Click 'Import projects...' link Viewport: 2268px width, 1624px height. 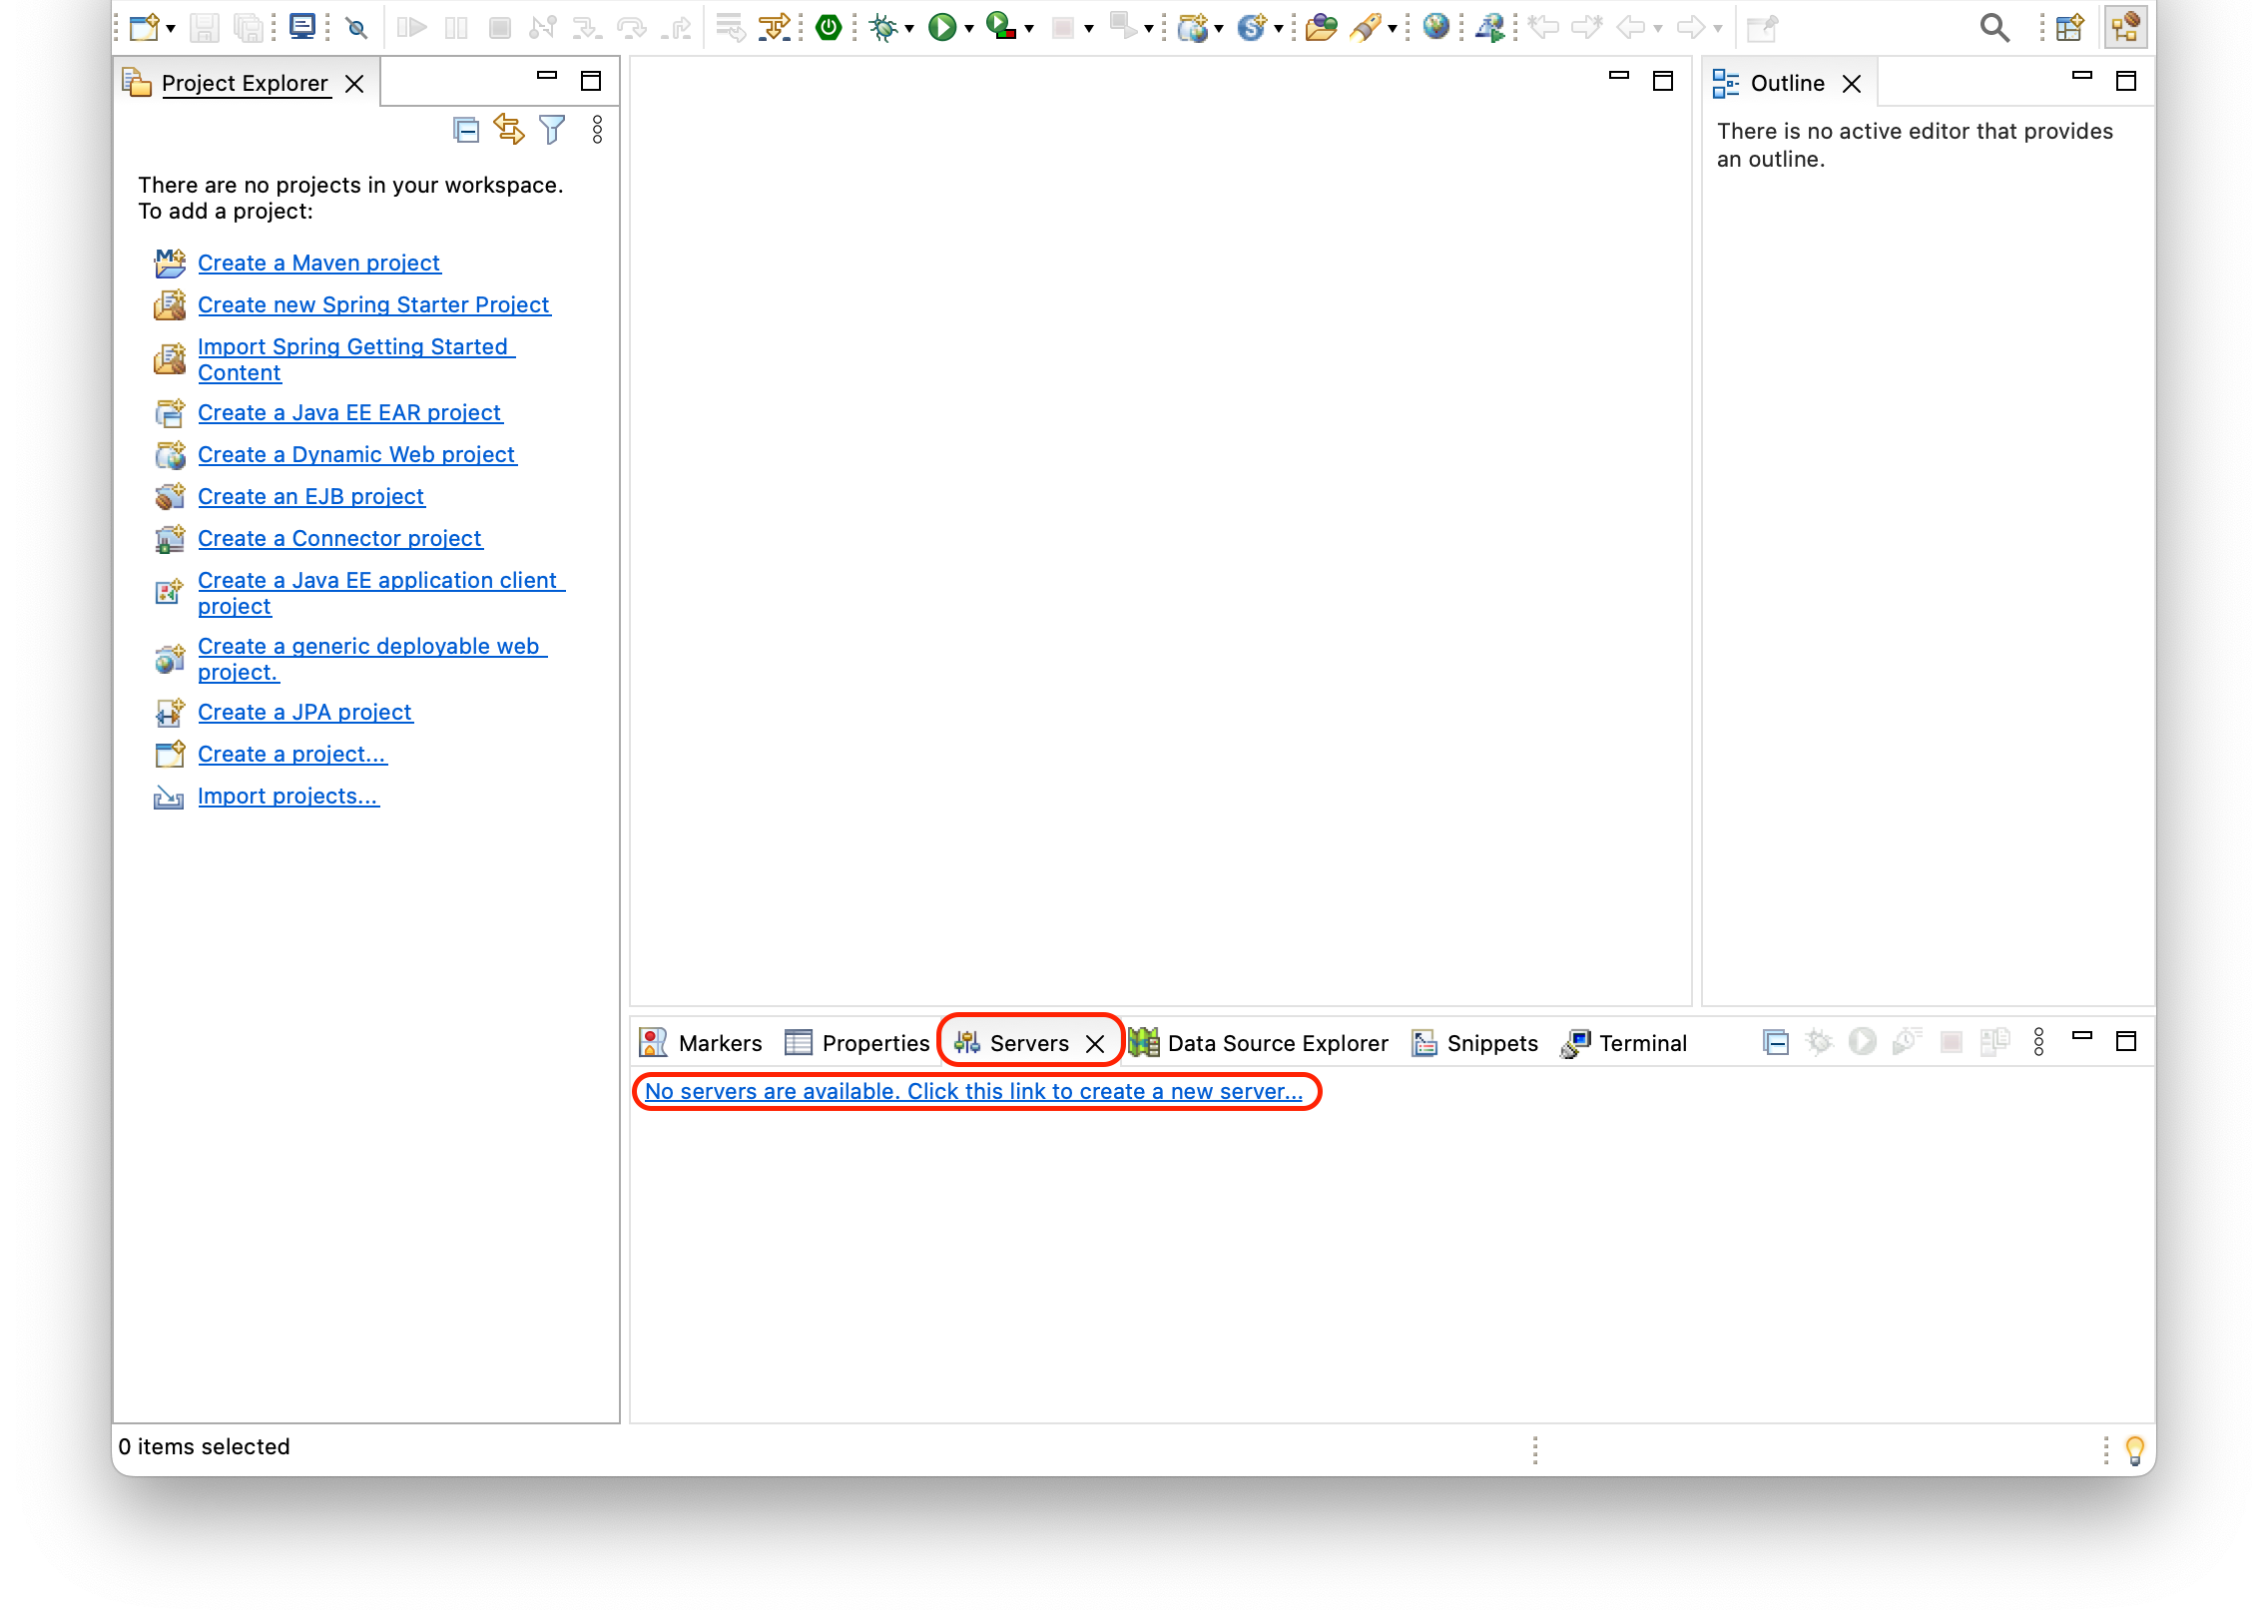pyautogui.click(x=288, y=797)
